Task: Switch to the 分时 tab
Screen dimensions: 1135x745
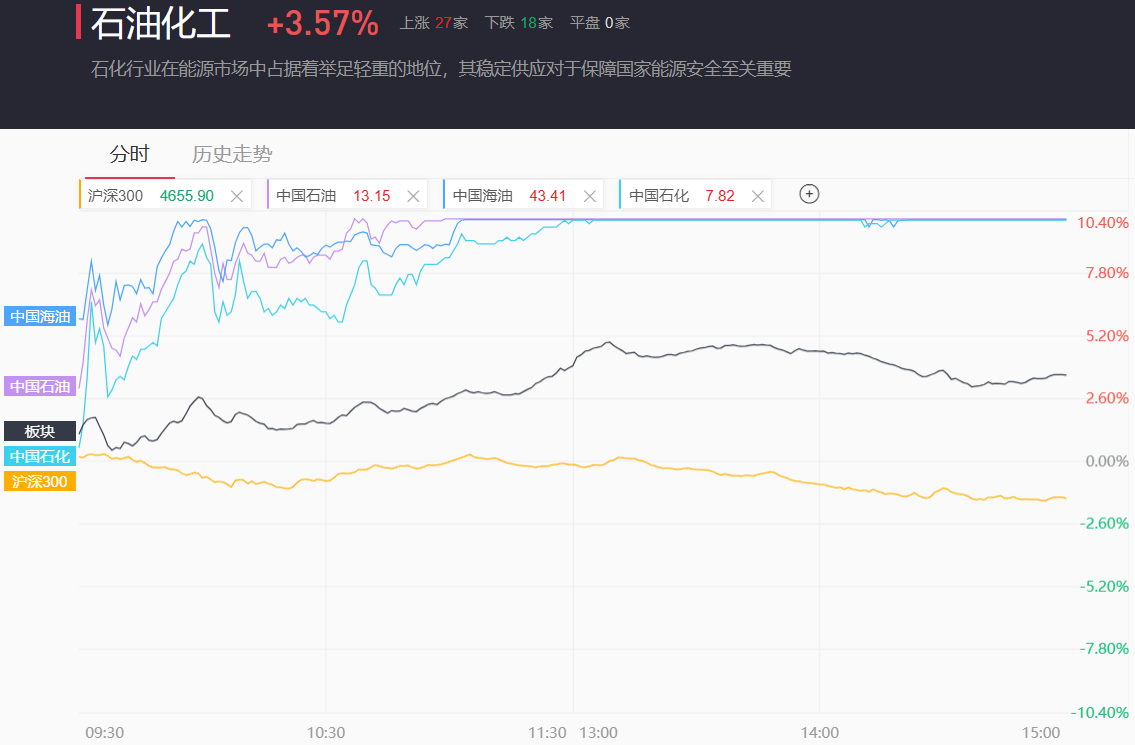Action: [129, 154]
